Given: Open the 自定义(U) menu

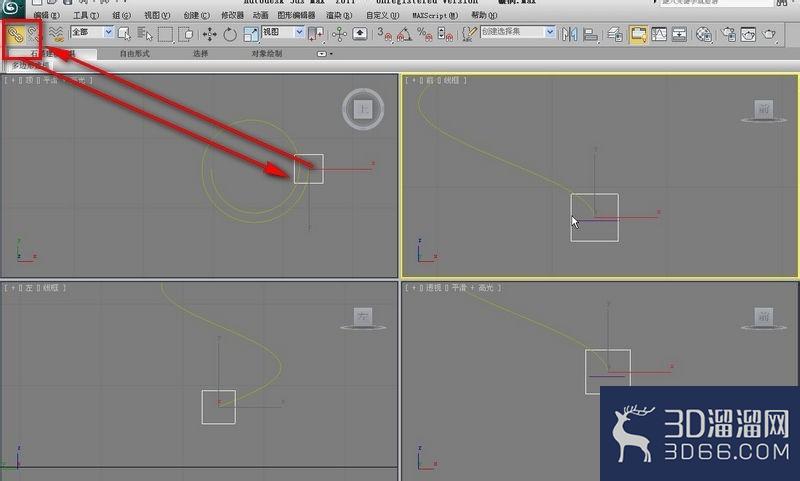Looking at the screenshot, I should [382, 15].
